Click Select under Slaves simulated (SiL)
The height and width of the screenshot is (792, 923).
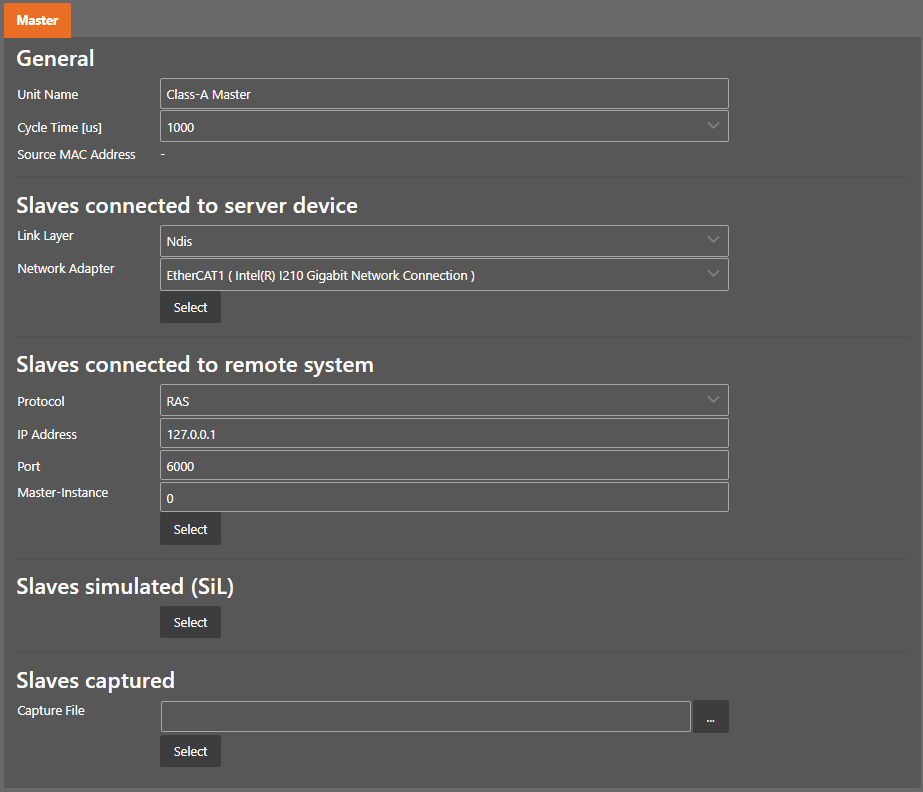coord(190,622)
